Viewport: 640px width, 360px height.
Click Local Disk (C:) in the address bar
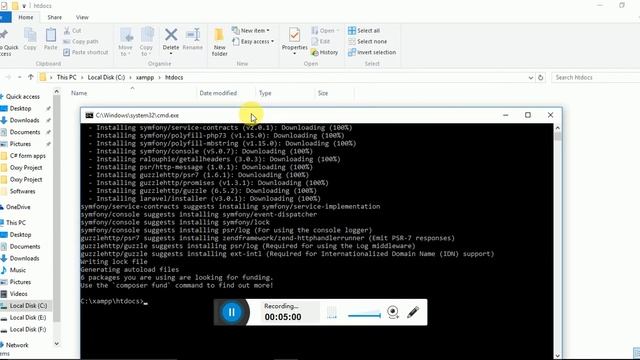click(106, 77)
